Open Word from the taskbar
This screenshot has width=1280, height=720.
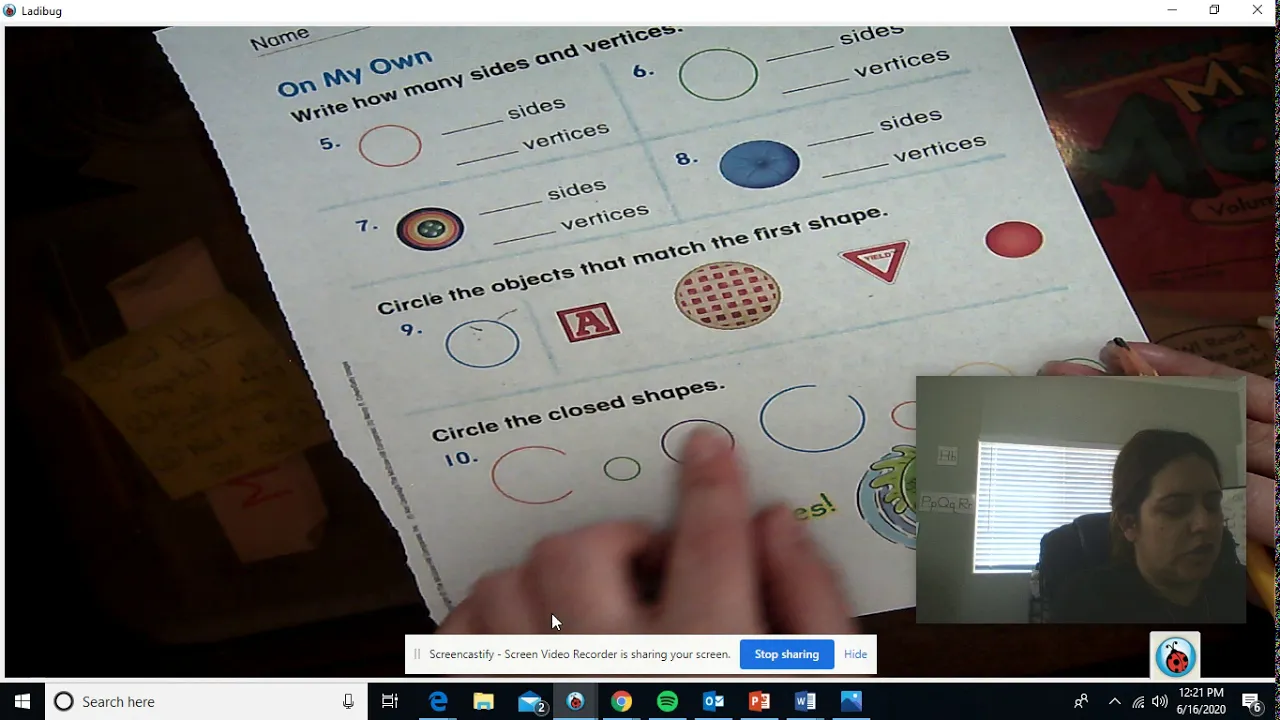pyautogui.click(x=805, y=701)
